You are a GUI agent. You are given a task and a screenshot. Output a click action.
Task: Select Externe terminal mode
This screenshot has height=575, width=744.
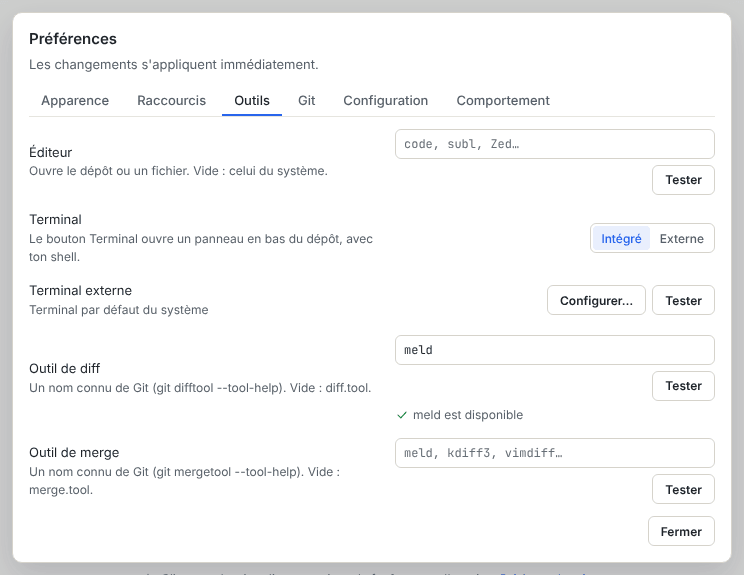point(681,239)
